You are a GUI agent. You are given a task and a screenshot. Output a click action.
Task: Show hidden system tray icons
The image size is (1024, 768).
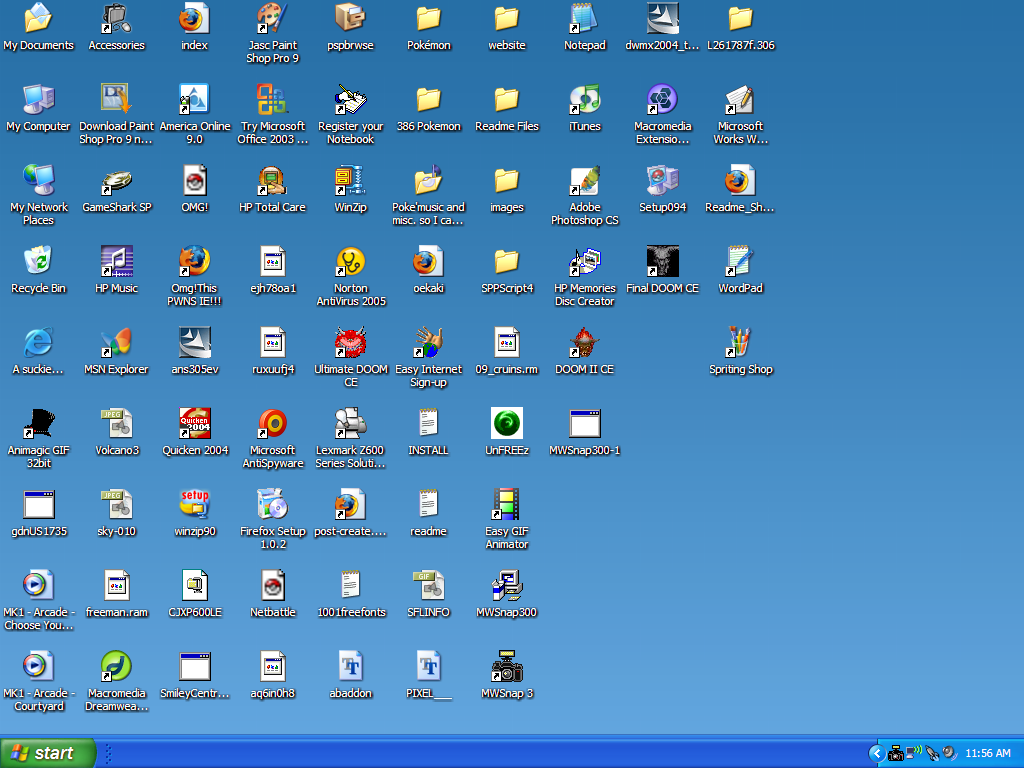(876, 754)
